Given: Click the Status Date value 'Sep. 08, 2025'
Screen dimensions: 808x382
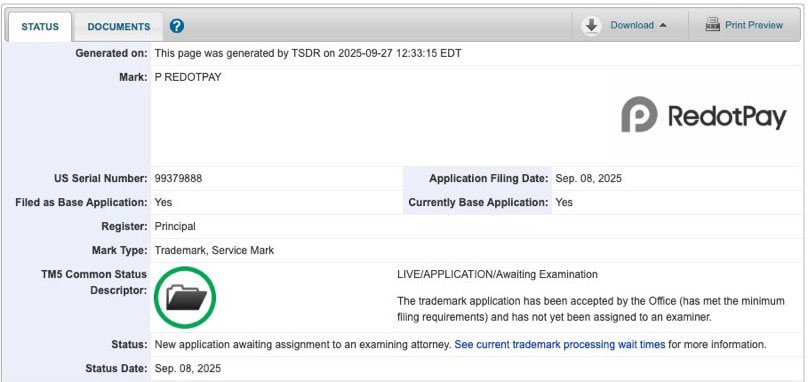Looking at the screenshot, I should click(188, 369).
